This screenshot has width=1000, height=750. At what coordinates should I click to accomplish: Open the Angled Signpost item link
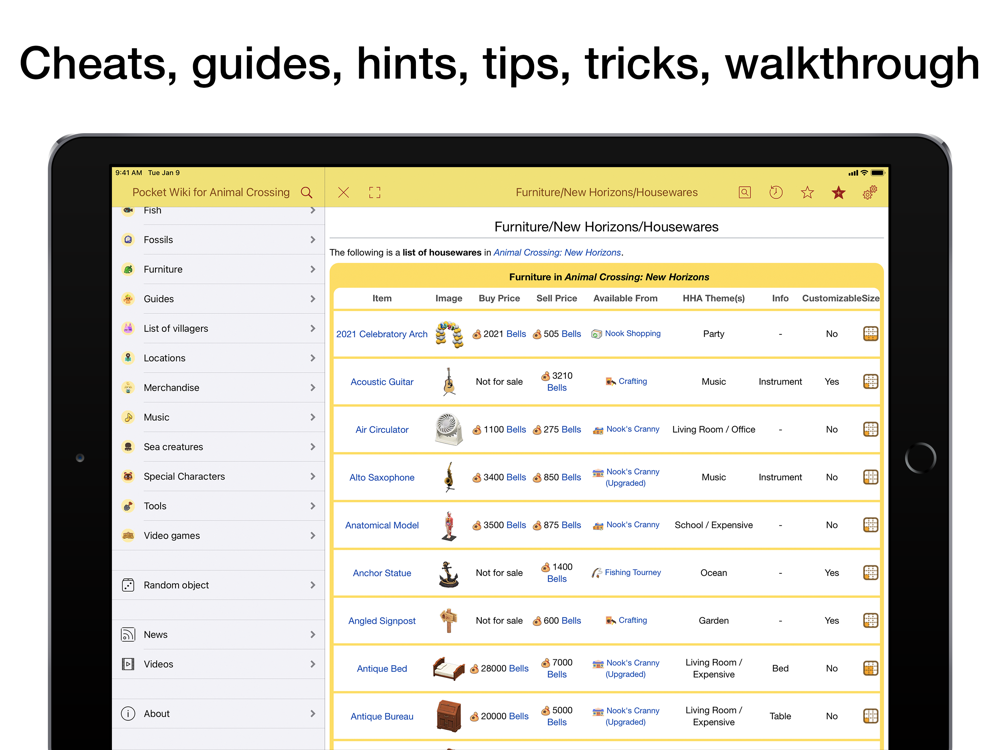(x=382, y=621)
